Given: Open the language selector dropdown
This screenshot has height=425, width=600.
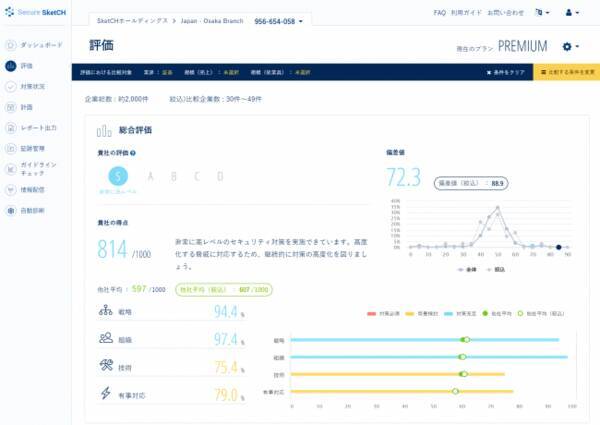Looking at the screenshot, I should point(543,14).
